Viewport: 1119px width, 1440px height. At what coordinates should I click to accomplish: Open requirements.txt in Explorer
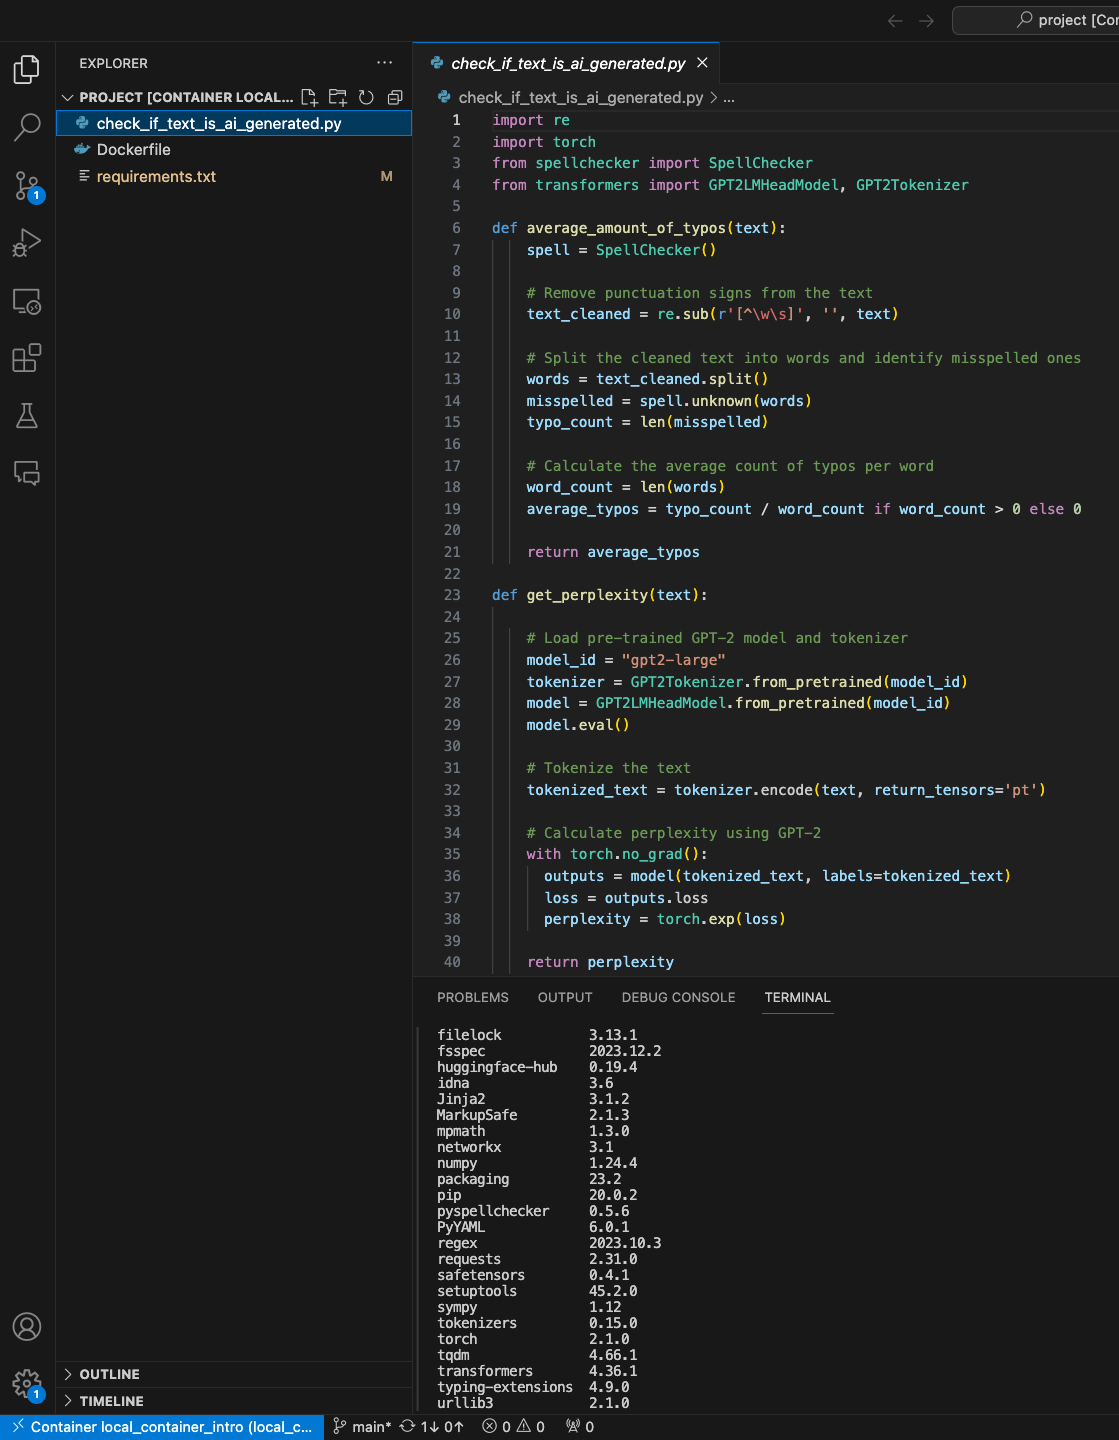click(x=156, y=177)
